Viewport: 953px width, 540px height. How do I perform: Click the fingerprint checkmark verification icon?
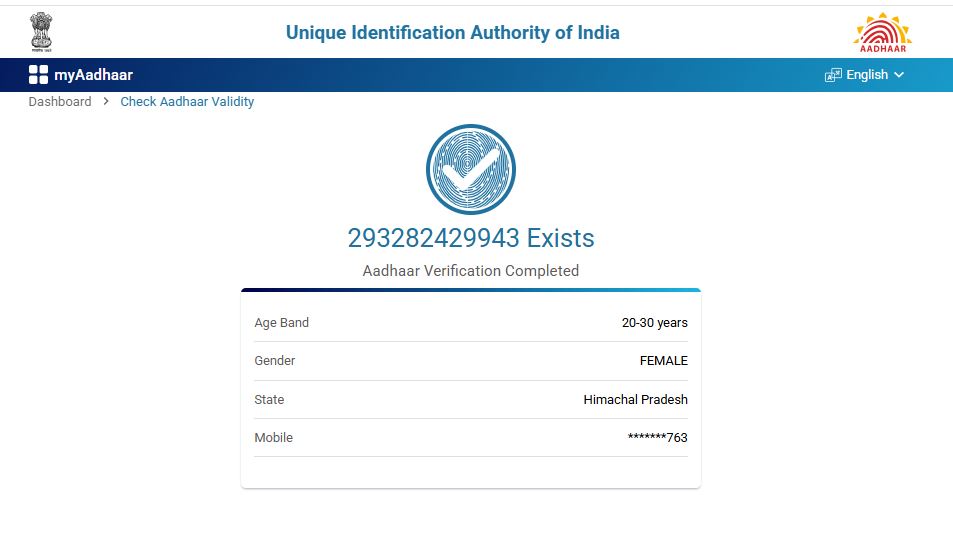coord(470,170)
